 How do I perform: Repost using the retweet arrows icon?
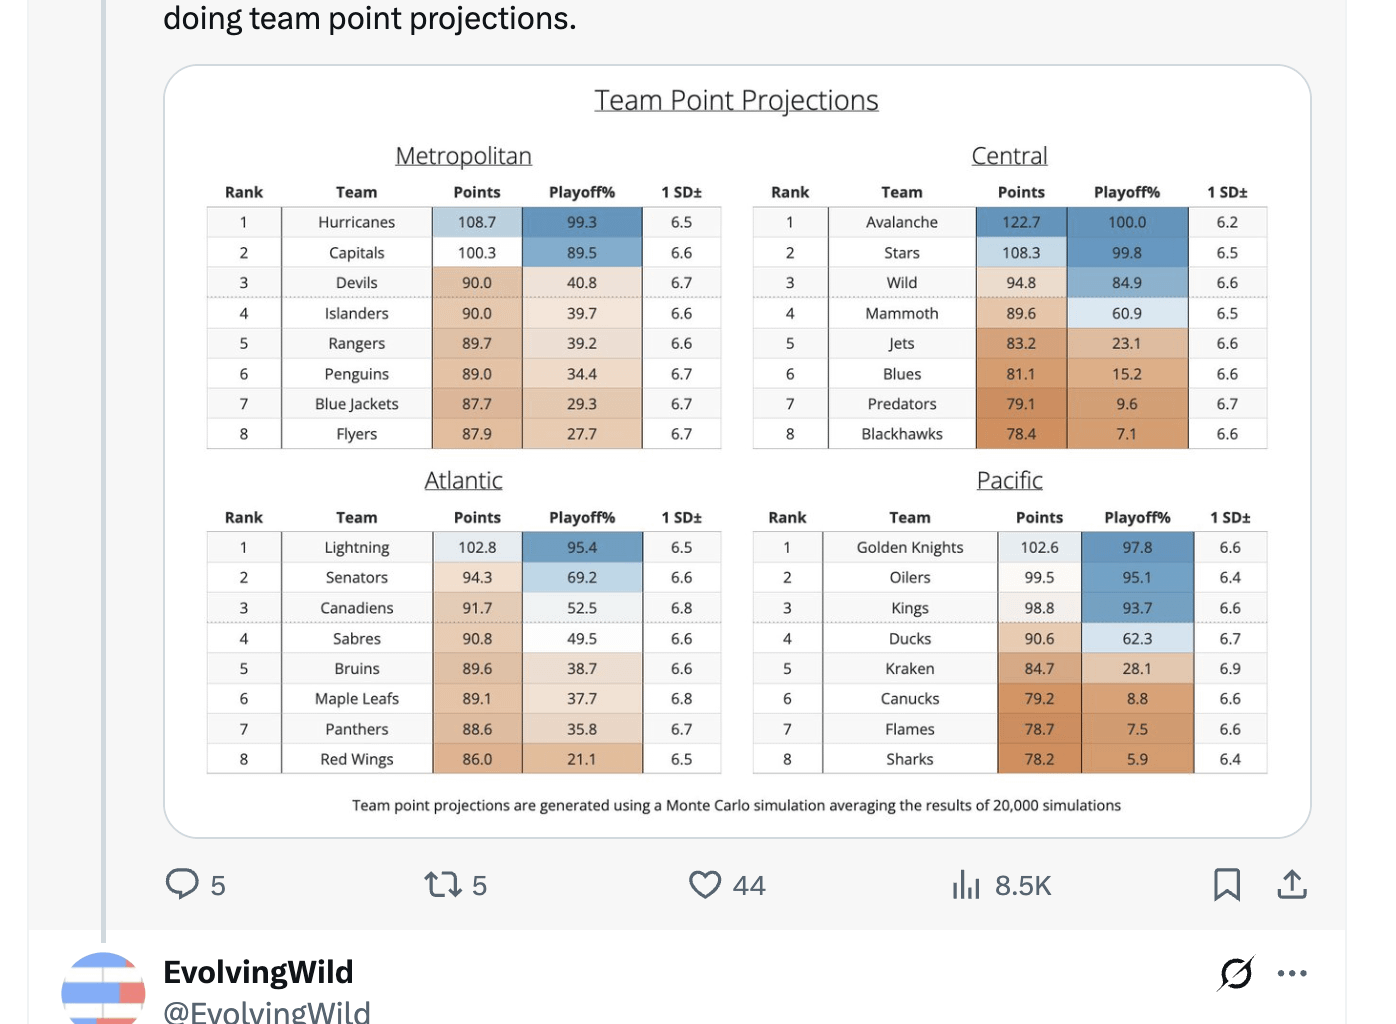(443, 884)
